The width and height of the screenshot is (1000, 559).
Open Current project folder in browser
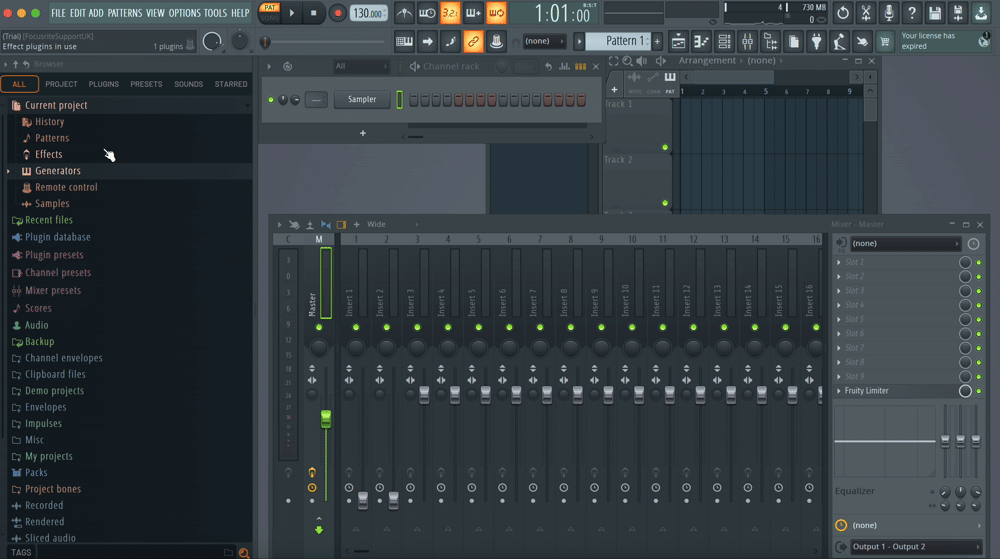pos(56,105)
